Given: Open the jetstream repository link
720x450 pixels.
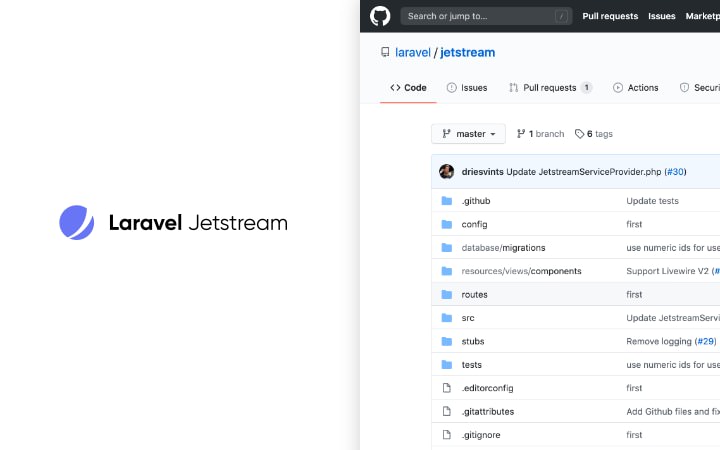Looking at the screenshot, I should click(x=467, y=52).
